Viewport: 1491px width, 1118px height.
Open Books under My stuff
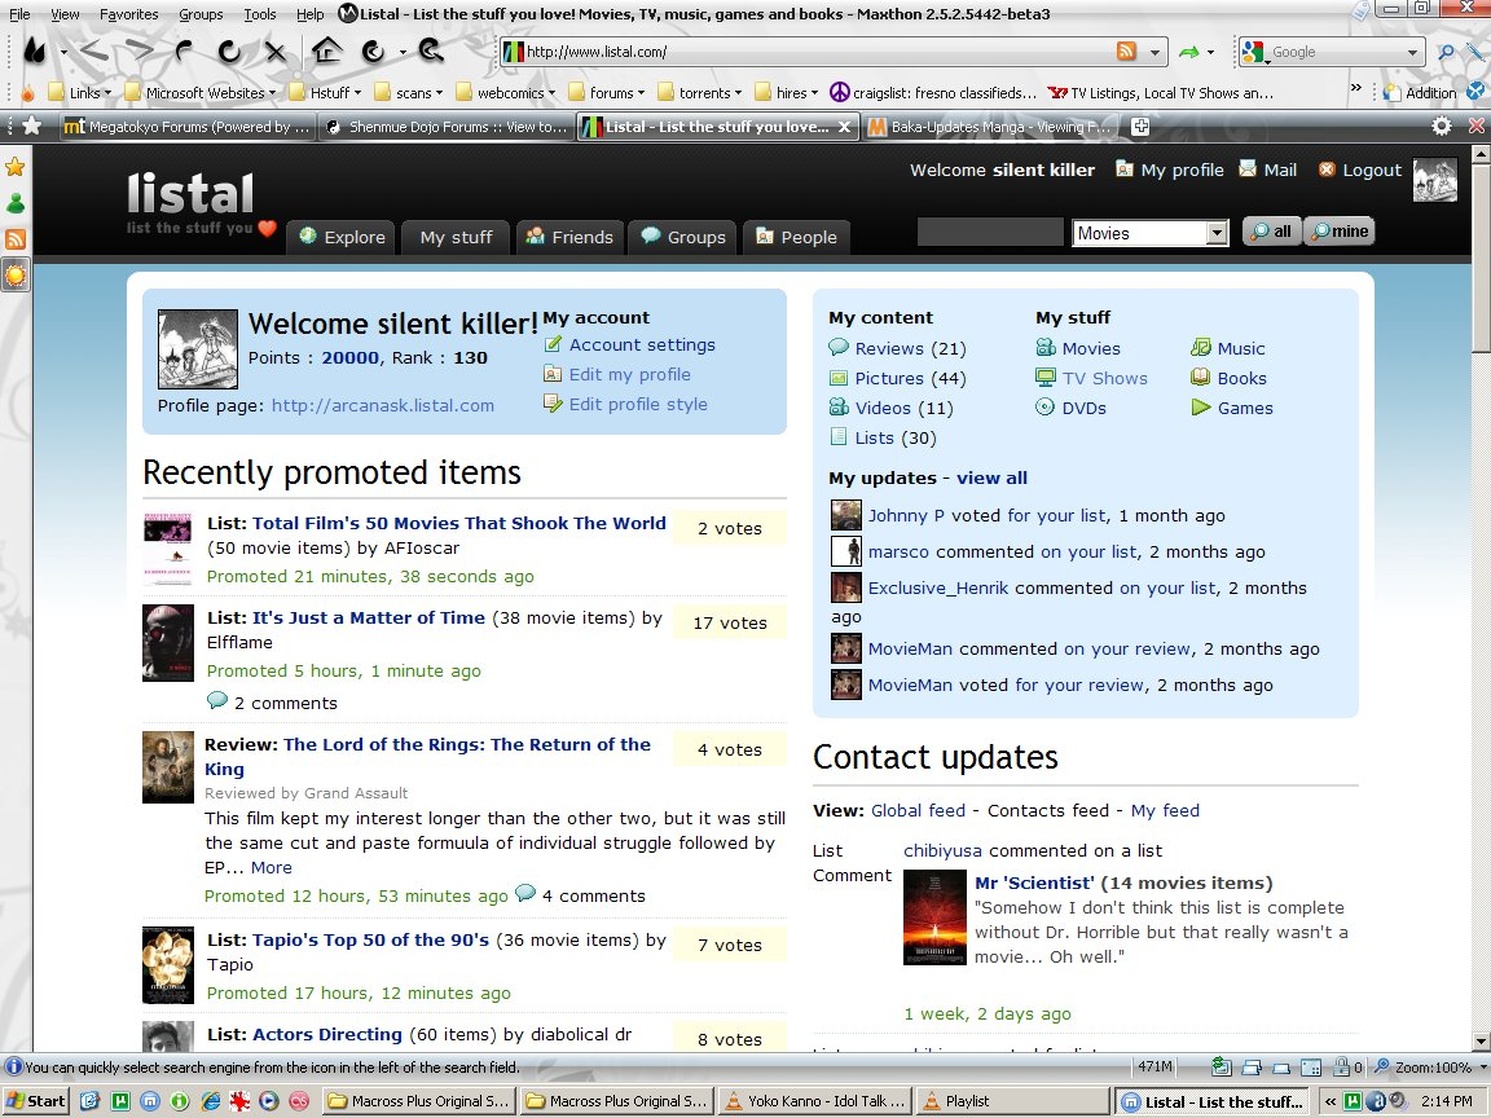tap(1229, 378)
